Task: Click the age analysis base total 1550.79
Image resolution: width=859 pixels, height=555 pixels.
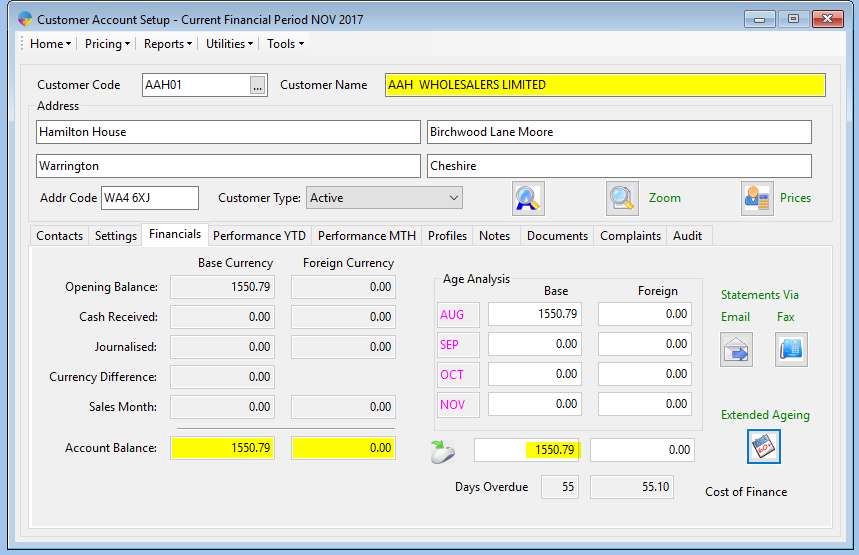Action: (x=527, y=450)
